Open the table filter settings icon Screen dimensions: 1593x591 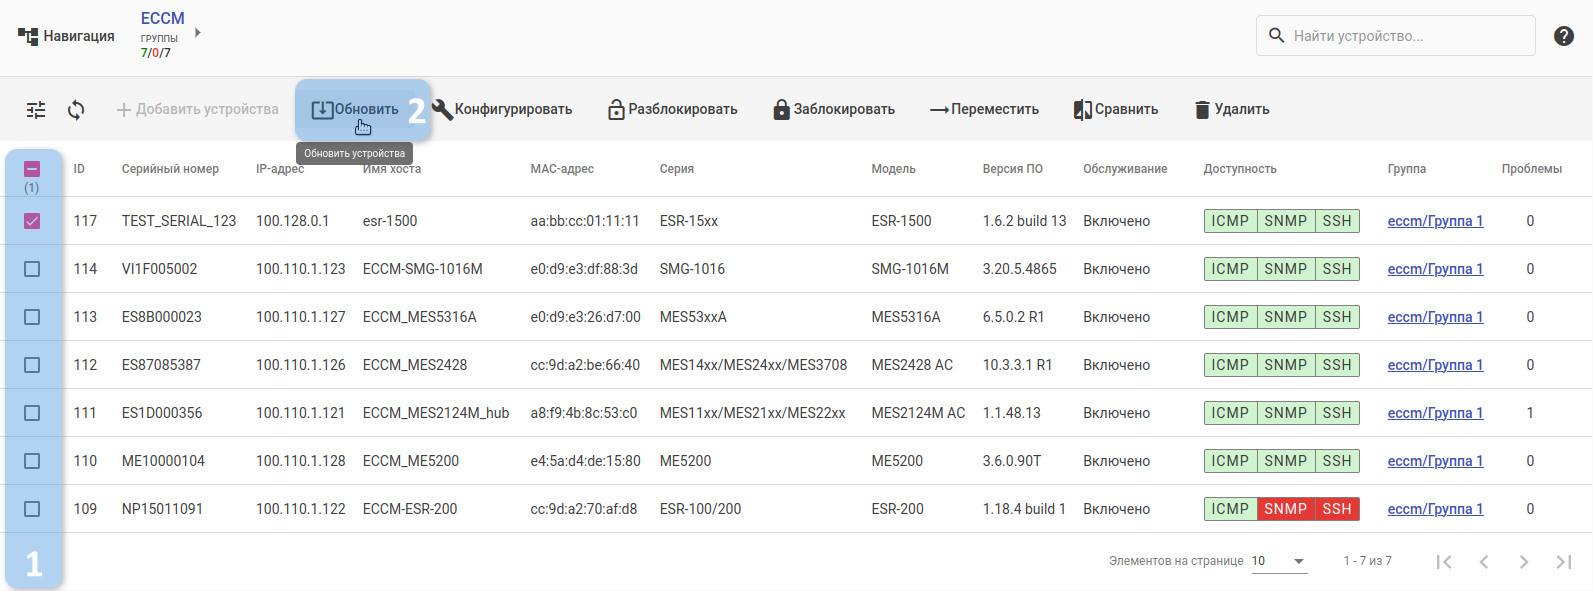(36, 110)
